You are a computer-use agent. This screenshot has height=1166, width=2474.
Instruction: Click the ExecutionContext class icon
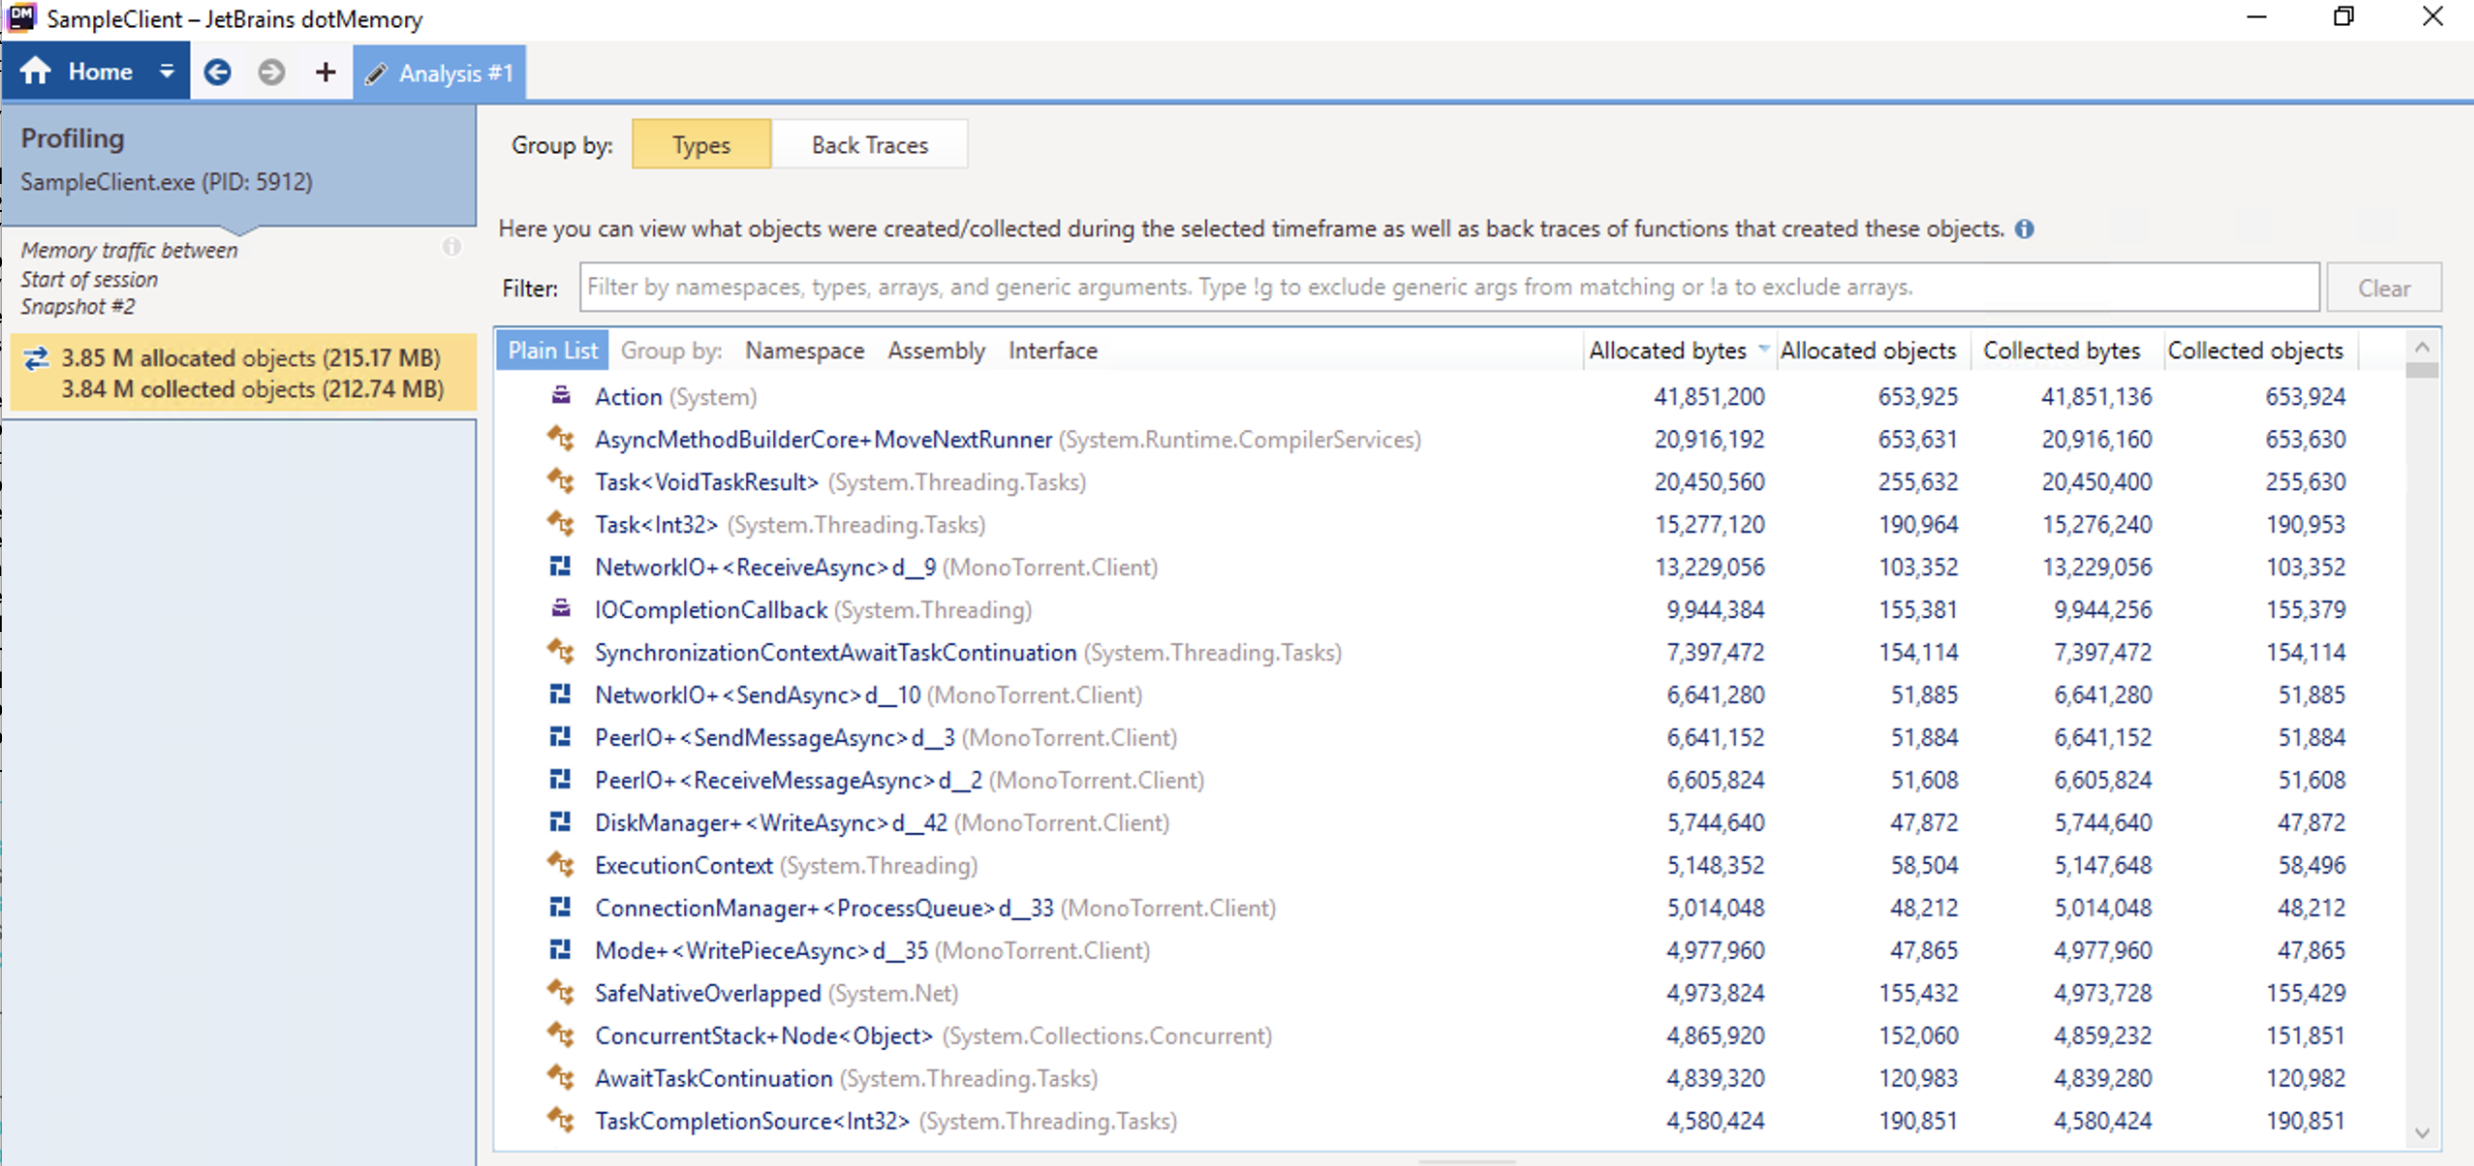(561, 865)
